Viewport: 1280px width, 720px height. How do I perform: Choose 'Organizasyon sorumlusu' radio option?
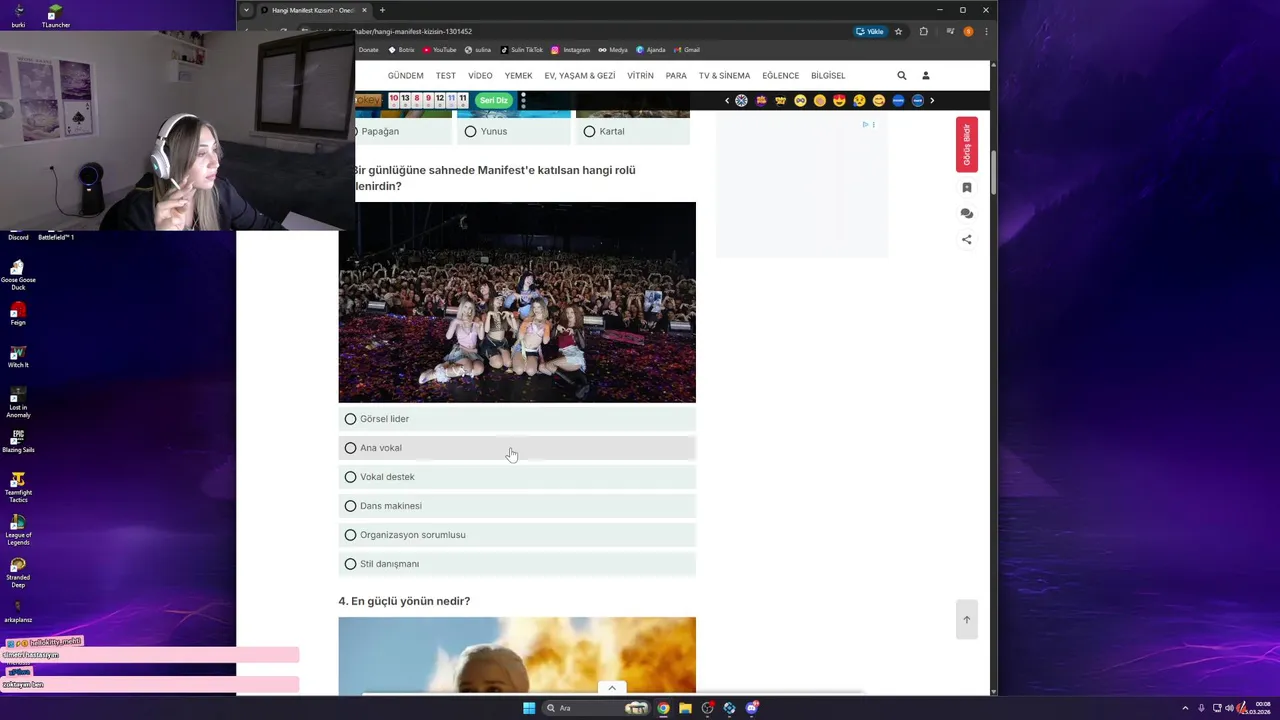(517, 535)
